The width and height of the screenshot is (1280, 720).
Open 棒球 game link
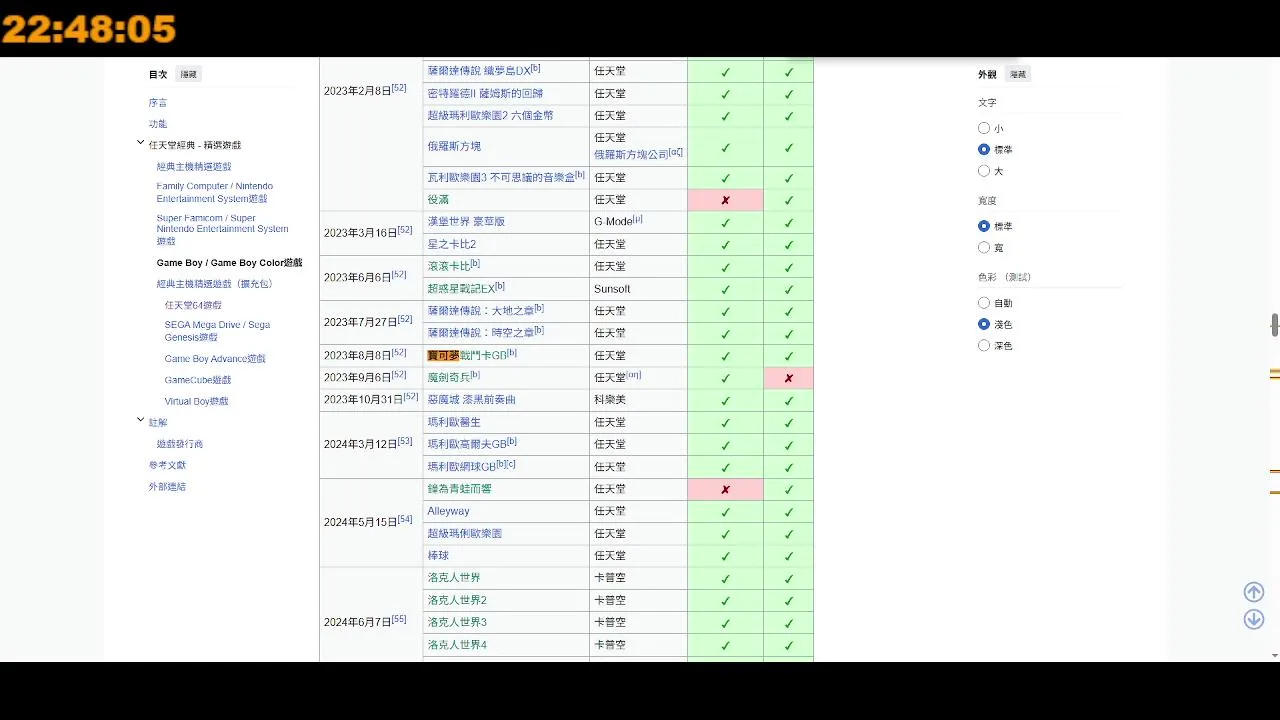pos(438,556)
